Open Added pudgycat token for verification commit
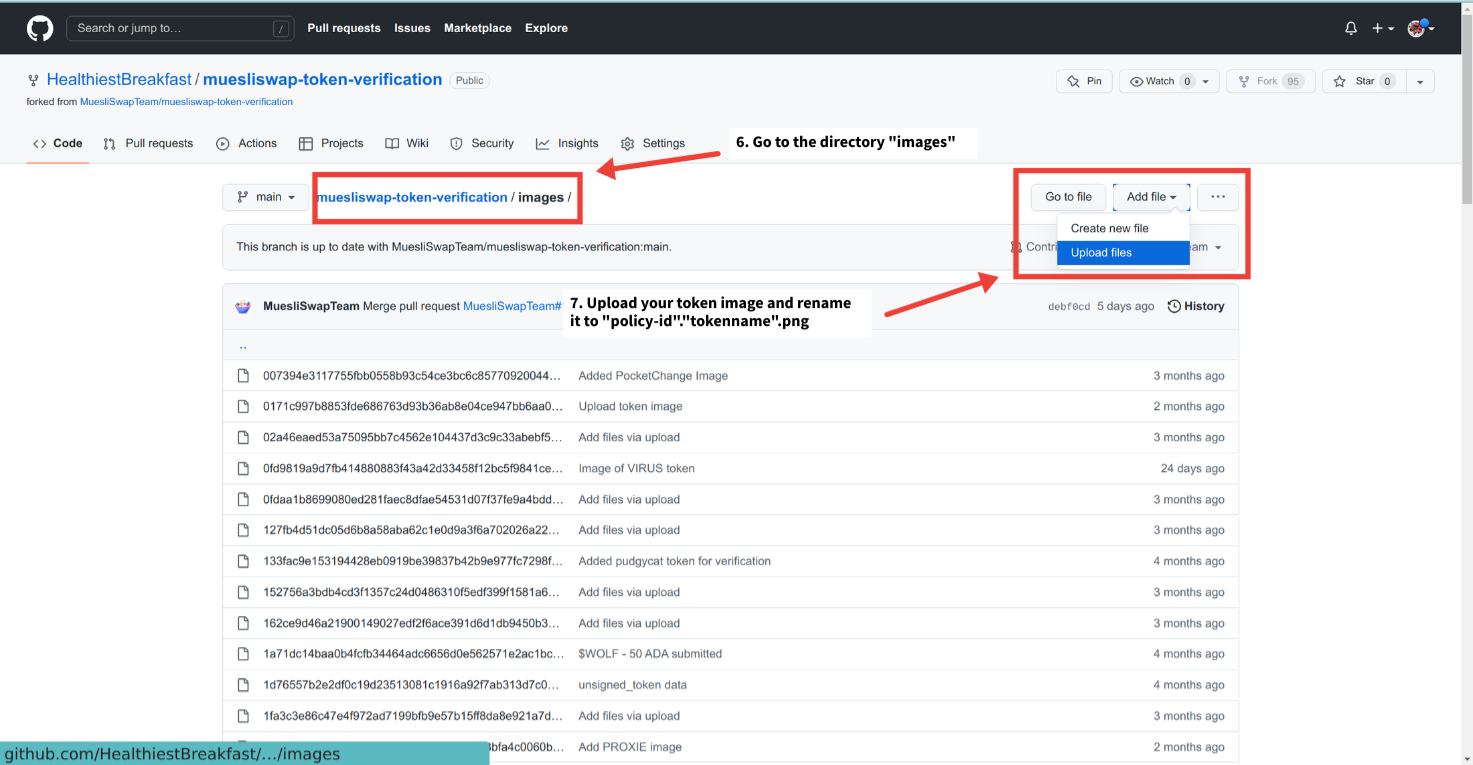Image resolution: width=1473 pixels, height=765 pixels. pos(675,562)
